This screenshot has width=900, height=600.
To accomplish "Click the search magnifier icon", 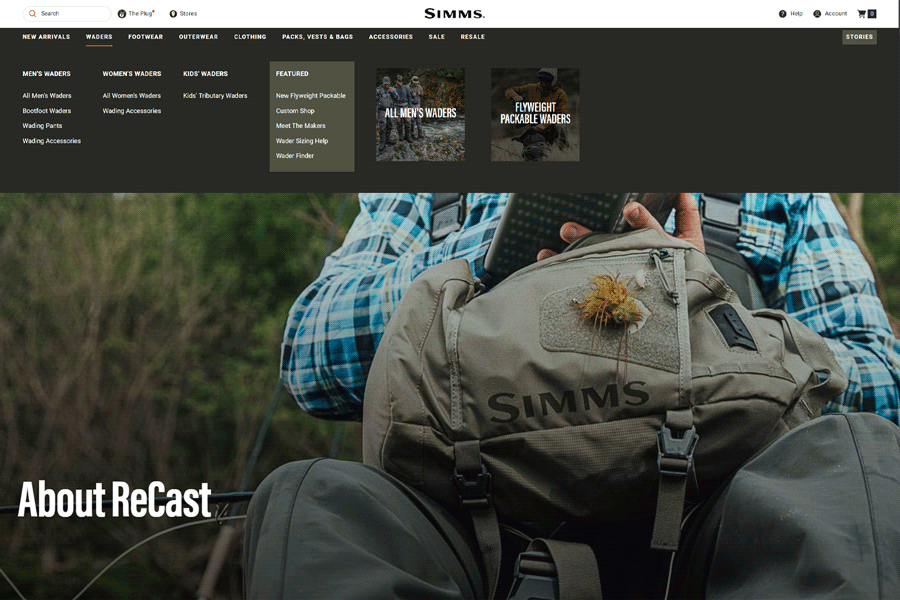I will click(33, 13).
